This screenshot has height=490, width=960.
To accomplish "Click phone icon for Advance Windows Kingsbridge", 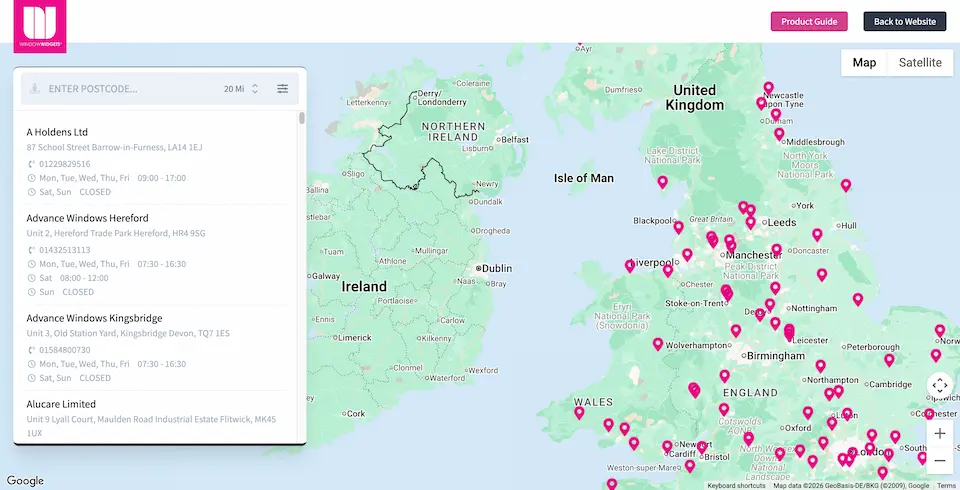I will [31, 350].
